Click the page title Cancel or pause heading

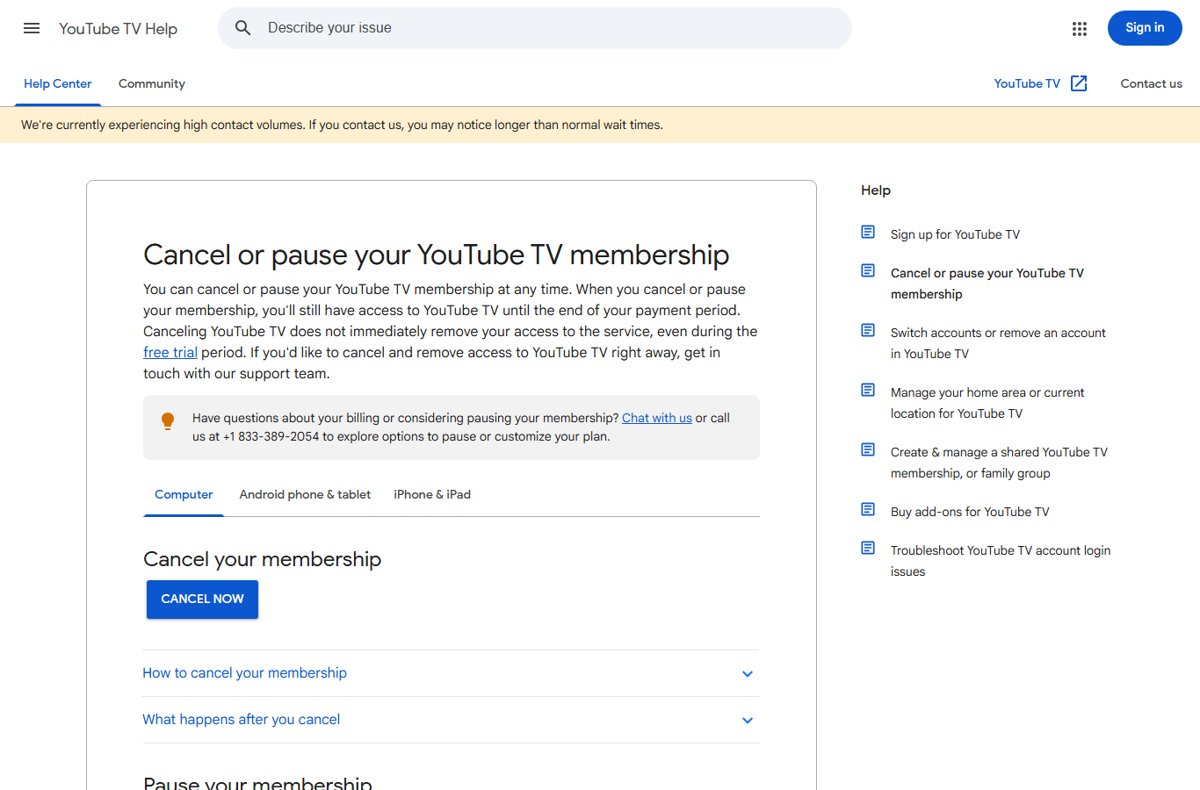tap(436, 254)
